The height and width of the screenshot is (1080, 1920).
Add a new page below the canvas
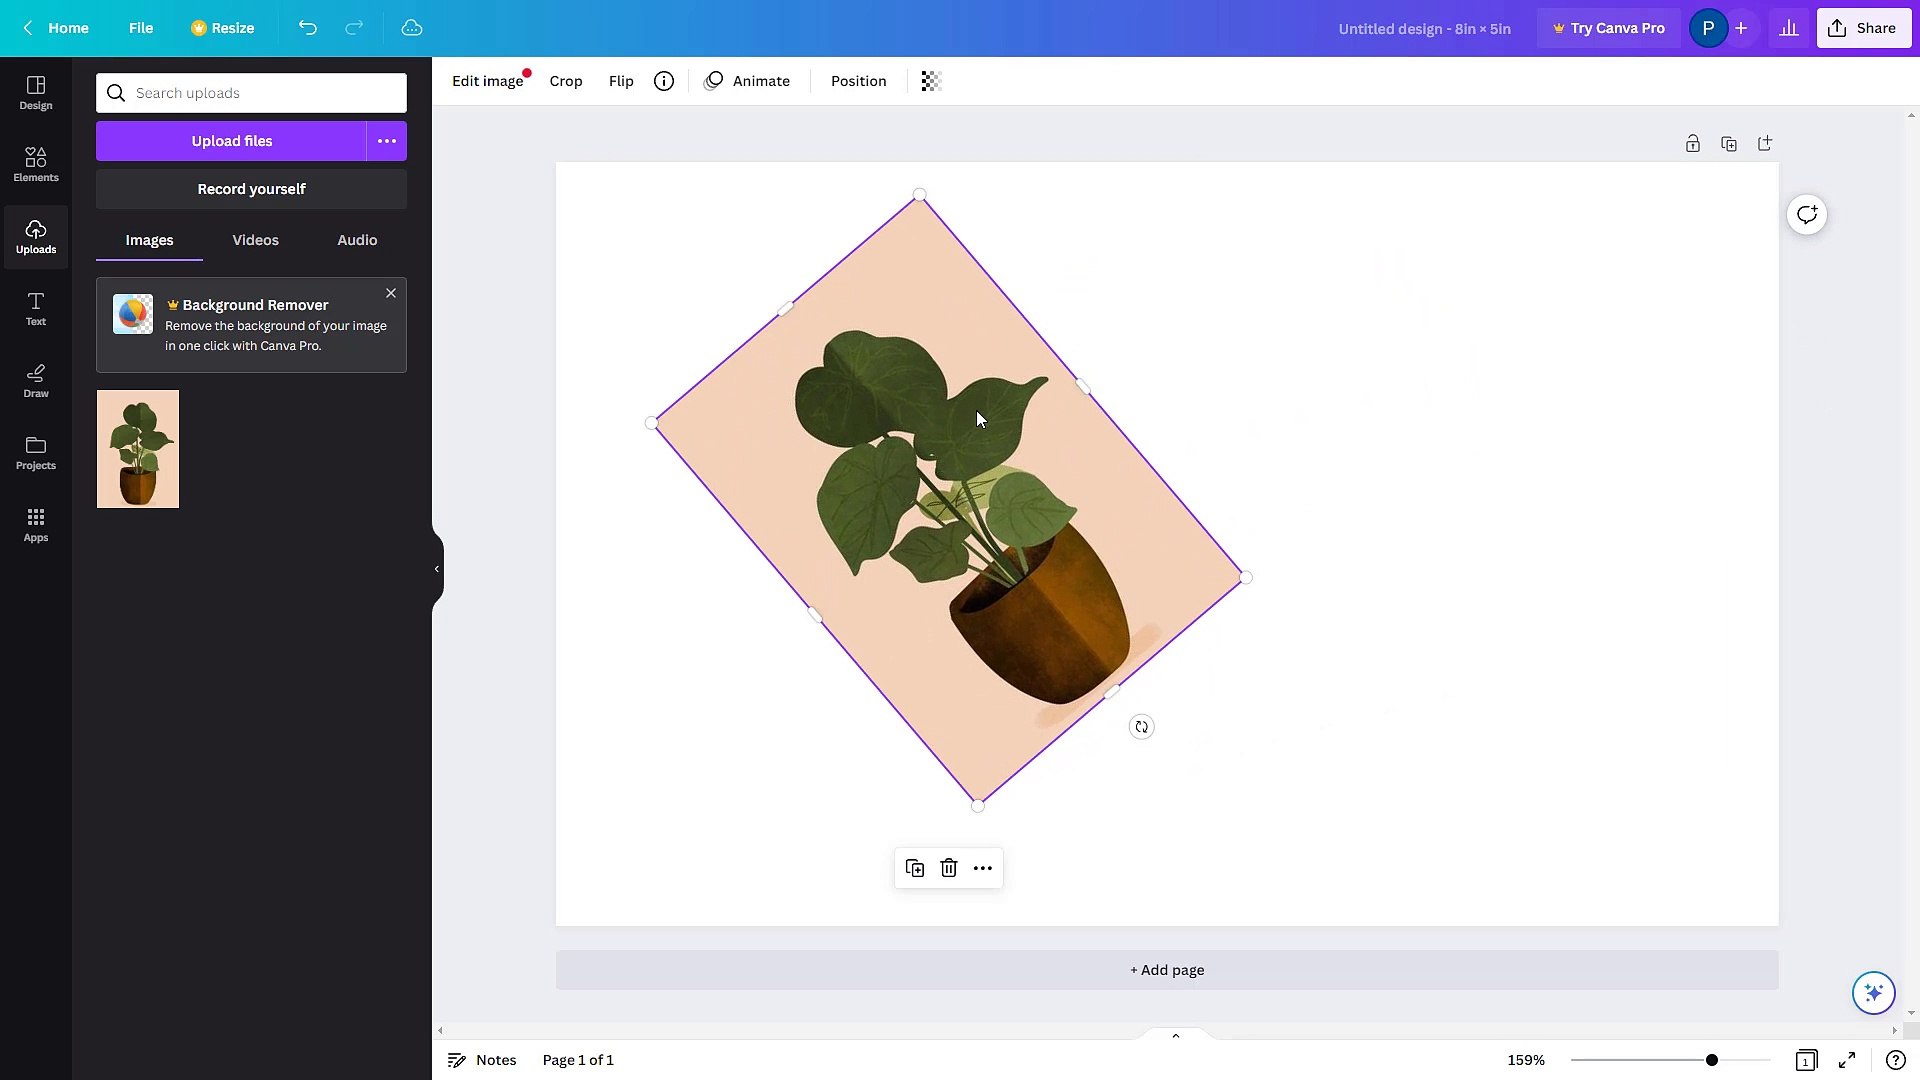tap(1166, 969)
